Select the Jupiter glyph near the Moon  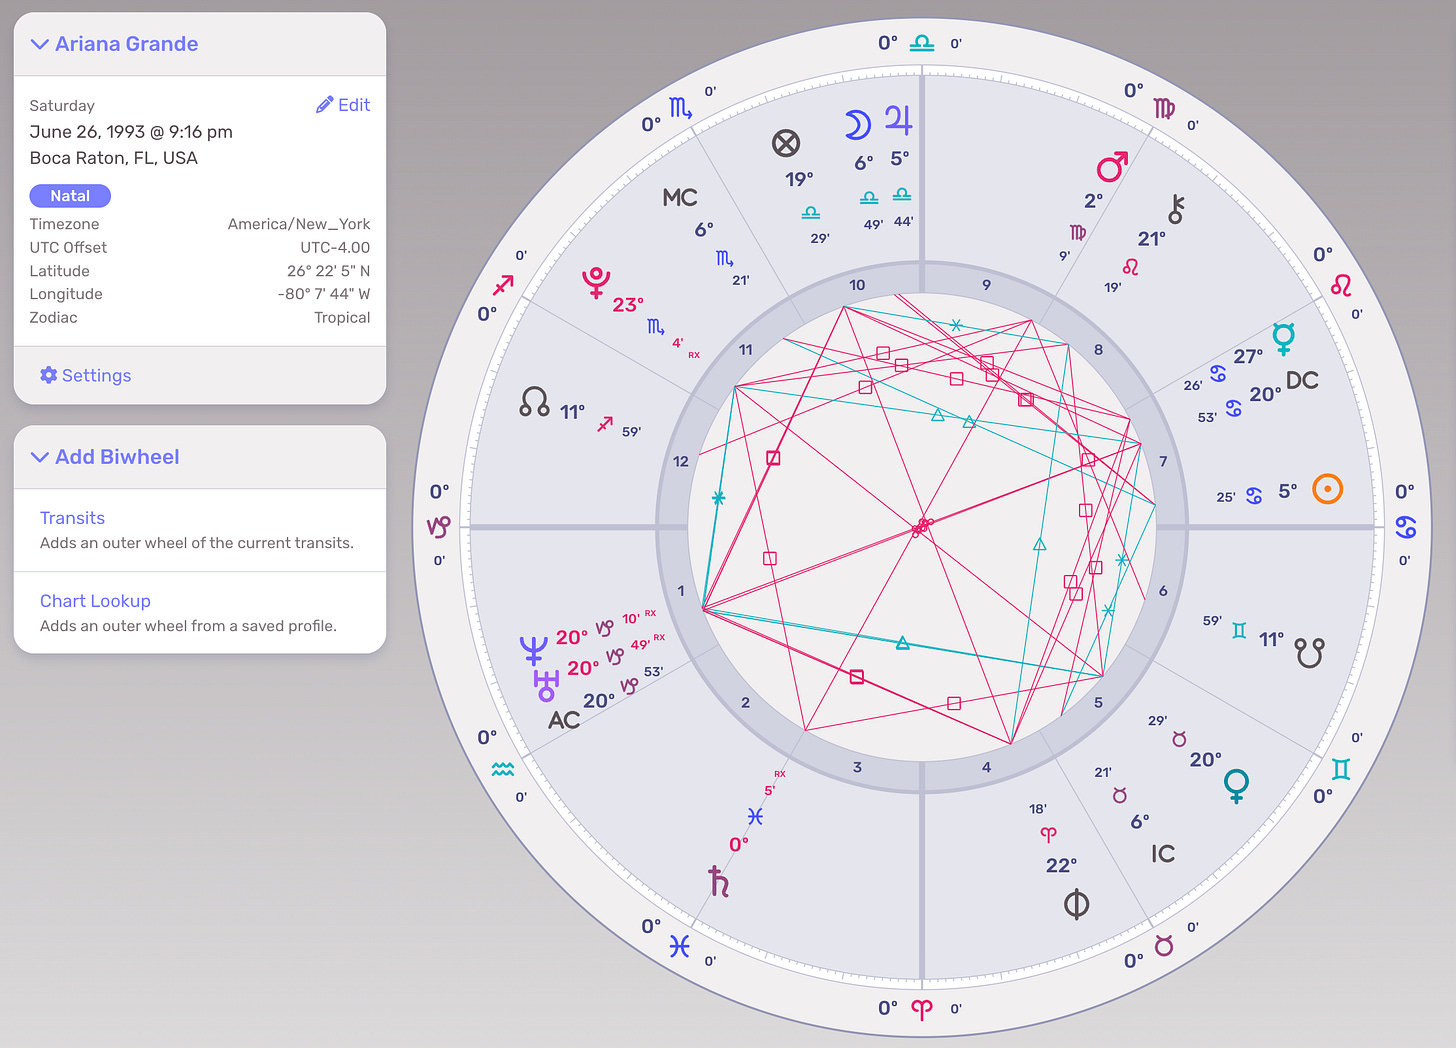pos(899,121)
